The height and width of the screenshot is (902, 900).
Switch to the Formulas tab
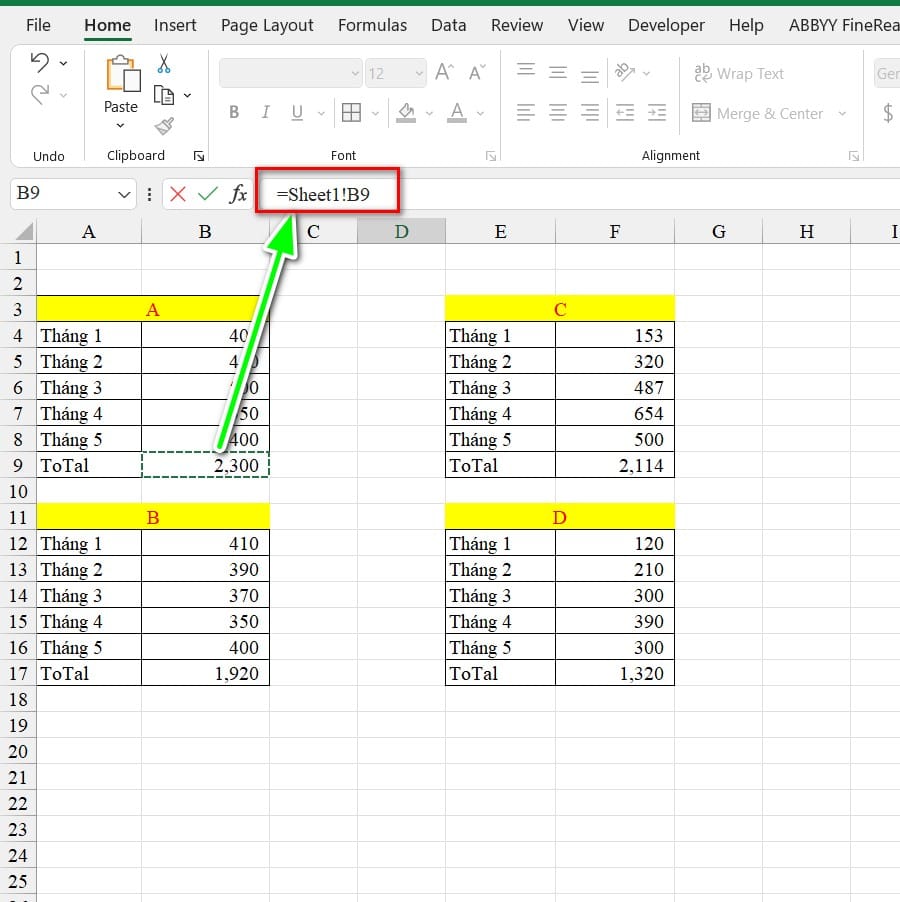tap(372, 25)
